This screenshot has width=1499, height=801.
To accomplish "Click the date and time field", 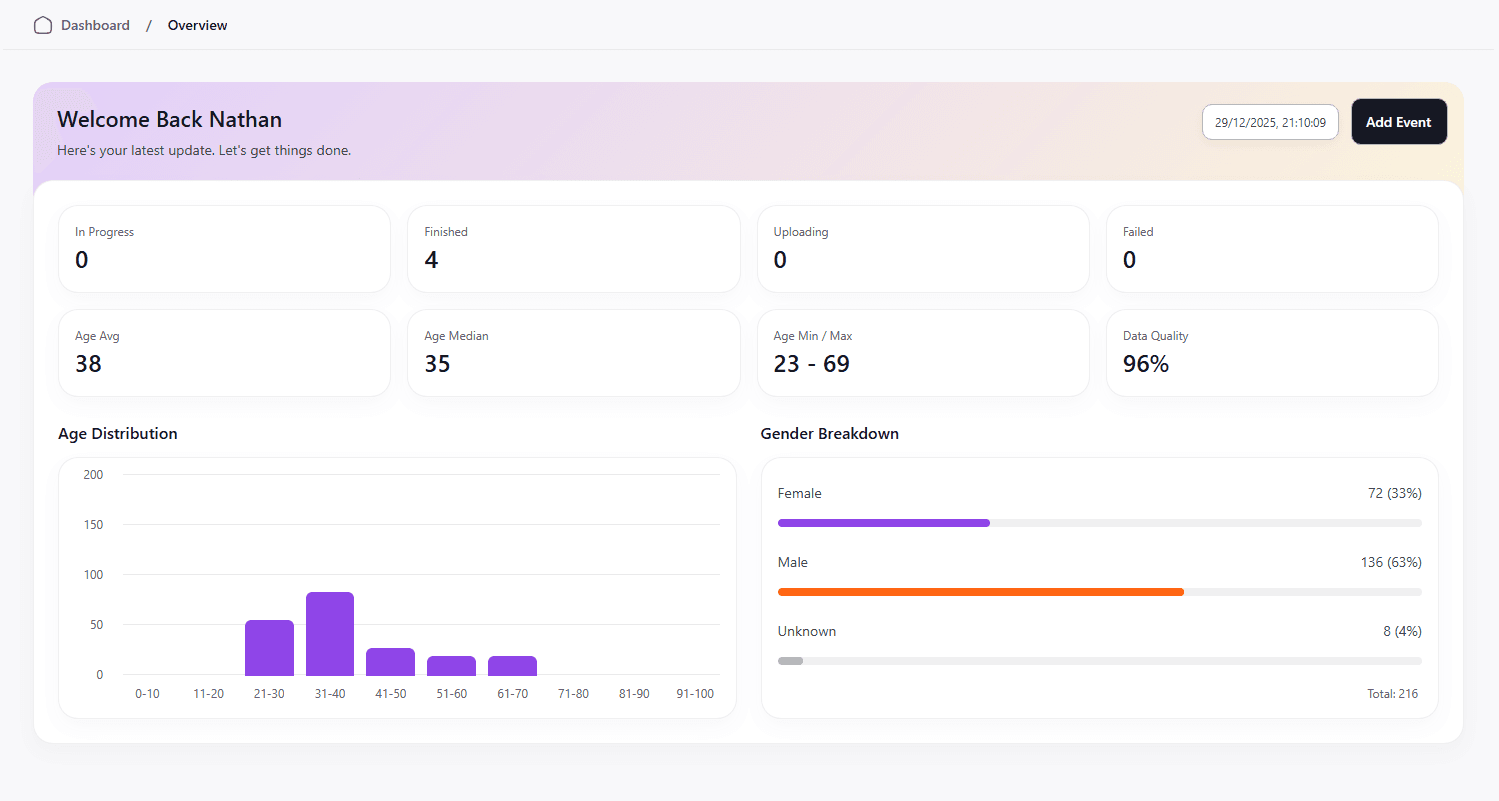I will click(x=1270, y=122).
